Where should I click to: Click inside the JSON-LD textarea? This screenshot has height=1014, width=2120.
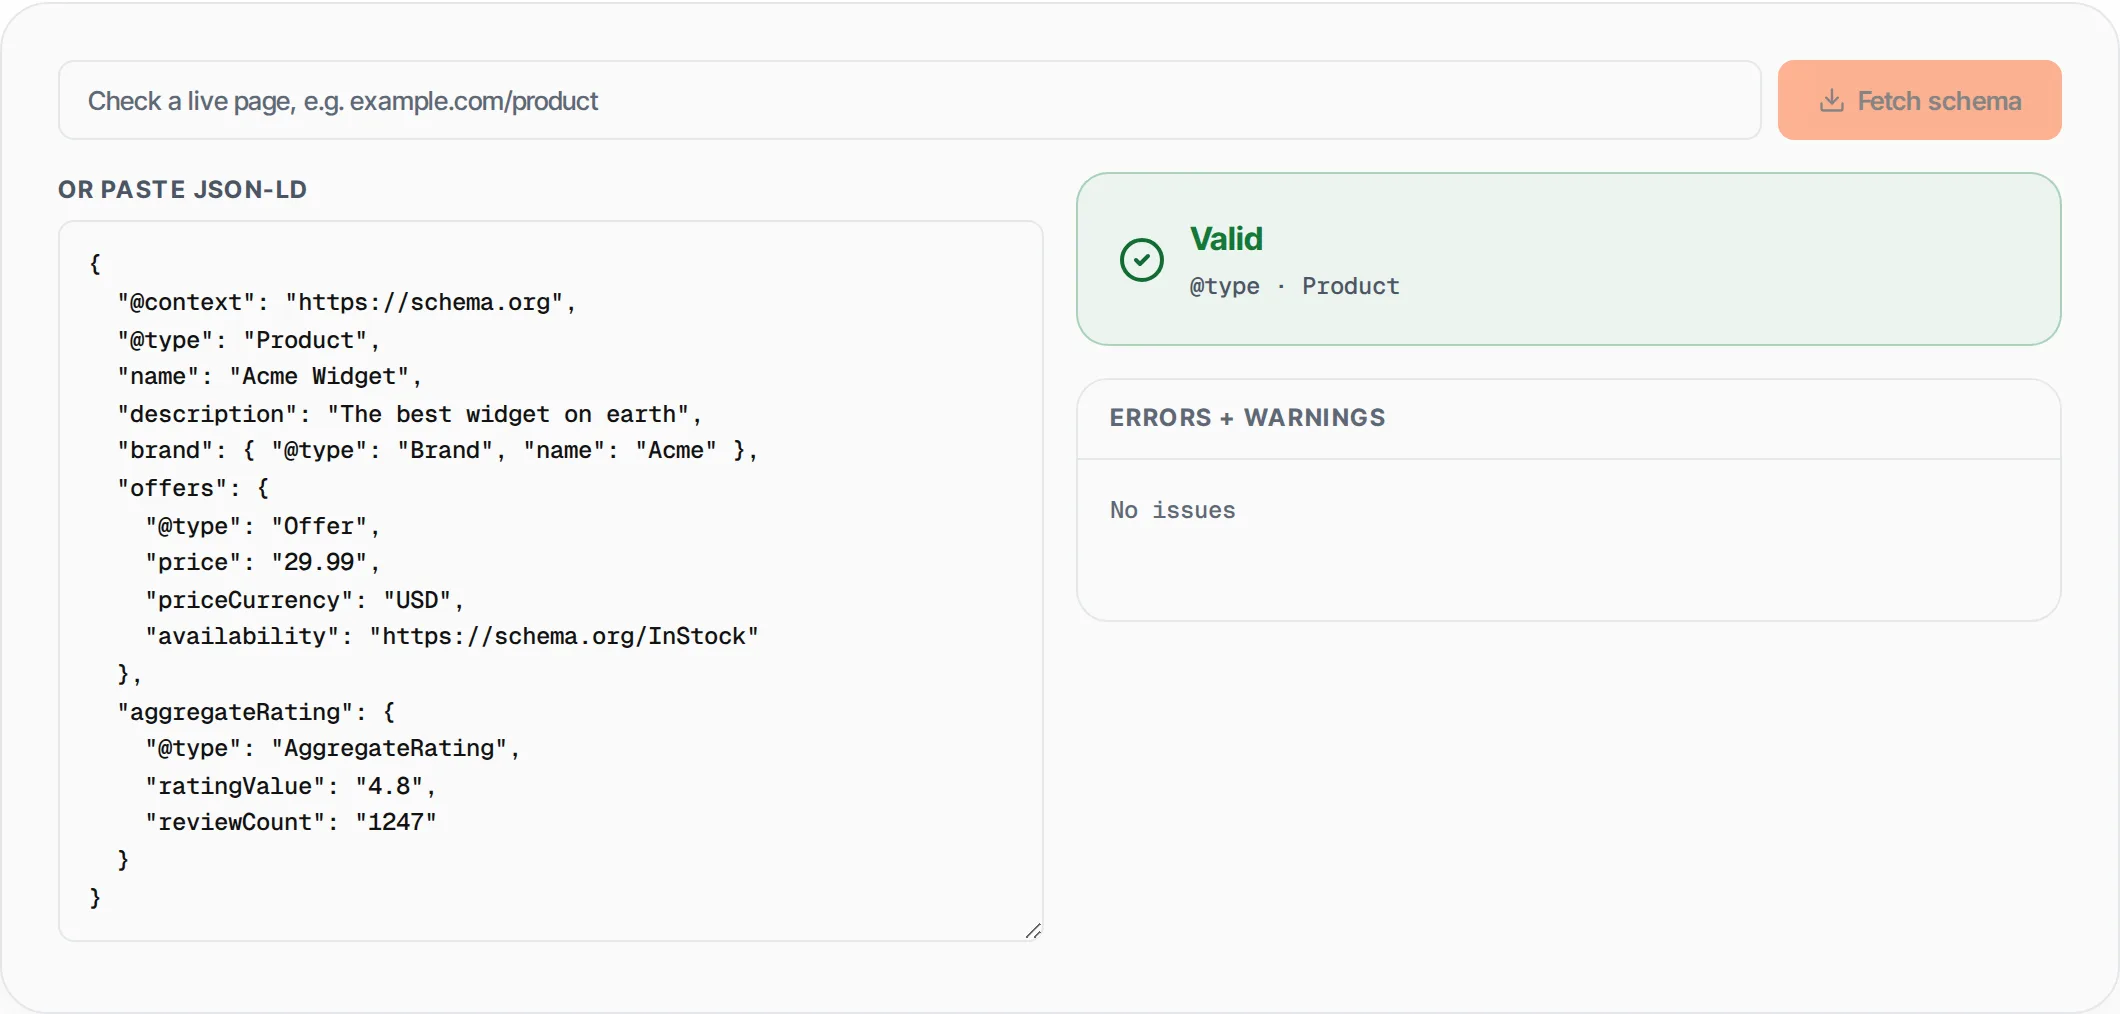pyautogui.click(x=550, y=580)
